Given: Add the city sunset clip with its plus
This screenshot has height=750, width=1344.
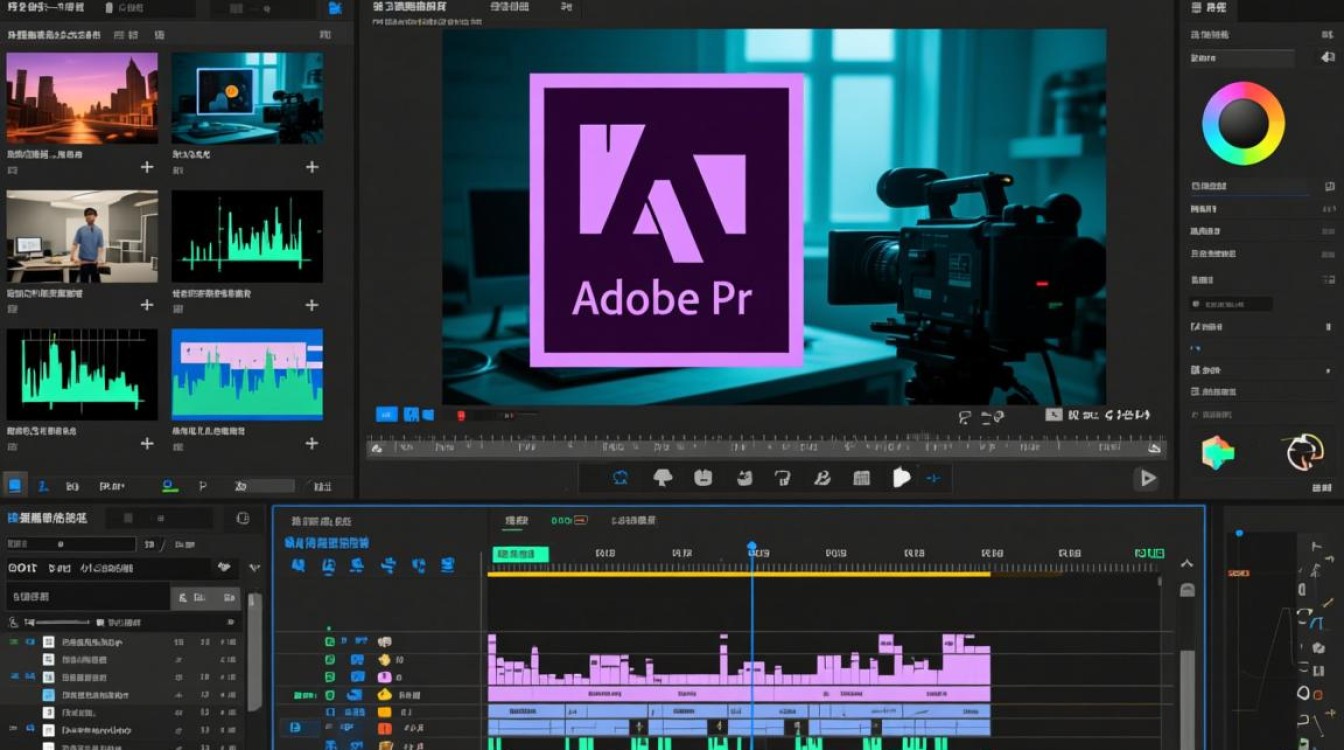Looking at the screenshot, I should tap(147, 167).
